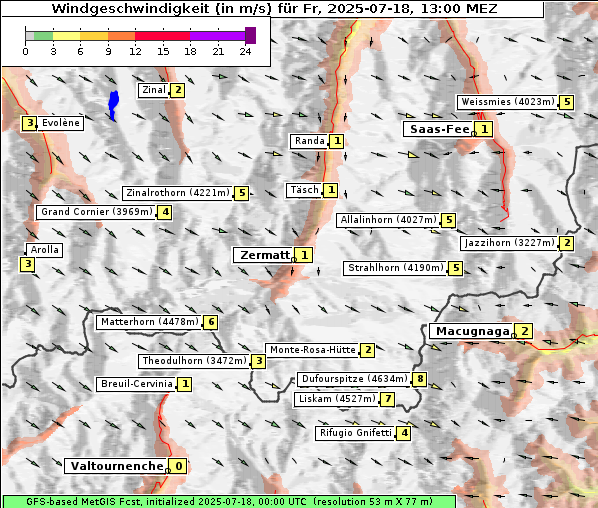Click the Macugnaga town label
Viewport: 598px width, 508px height.
coord(472,331)
